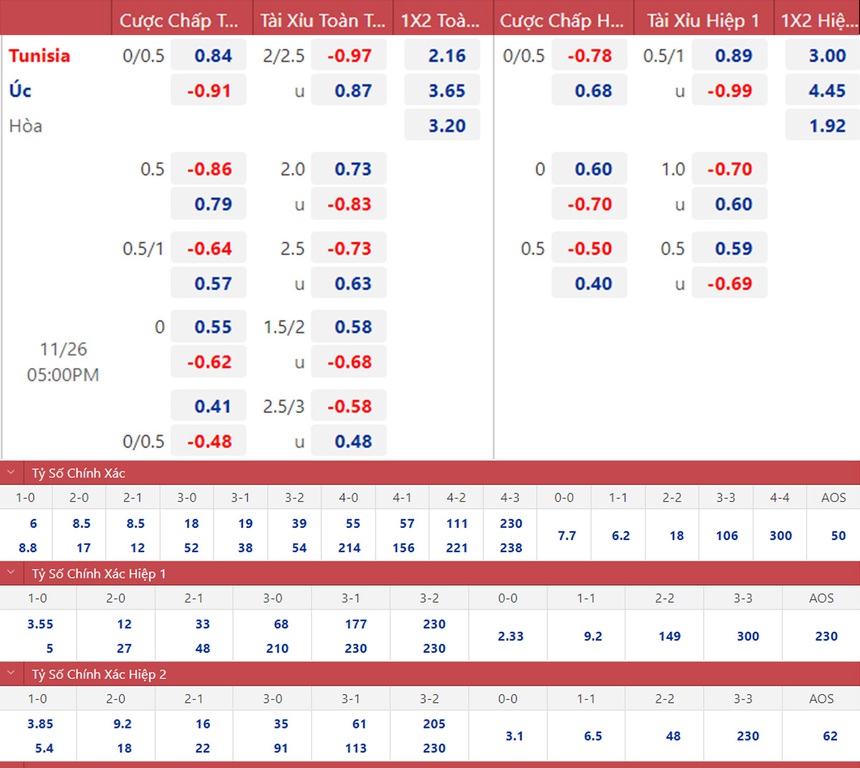This screenshot has height=768, width=860.
Task: Select the Tài Xỉu Hiệp 1 column header
Action: pos(703,20)
